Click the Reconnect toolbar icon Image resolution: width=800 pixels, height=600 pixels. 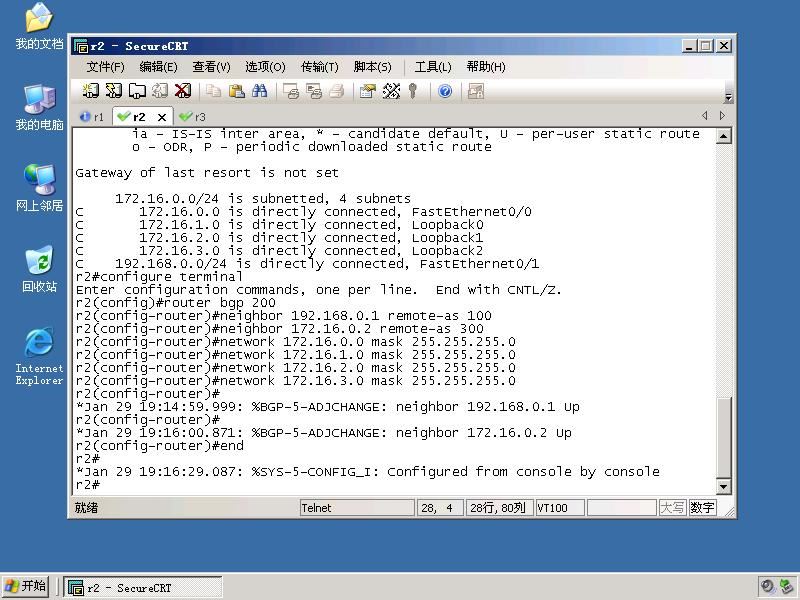pyautogui.click(x=160, y=91)
